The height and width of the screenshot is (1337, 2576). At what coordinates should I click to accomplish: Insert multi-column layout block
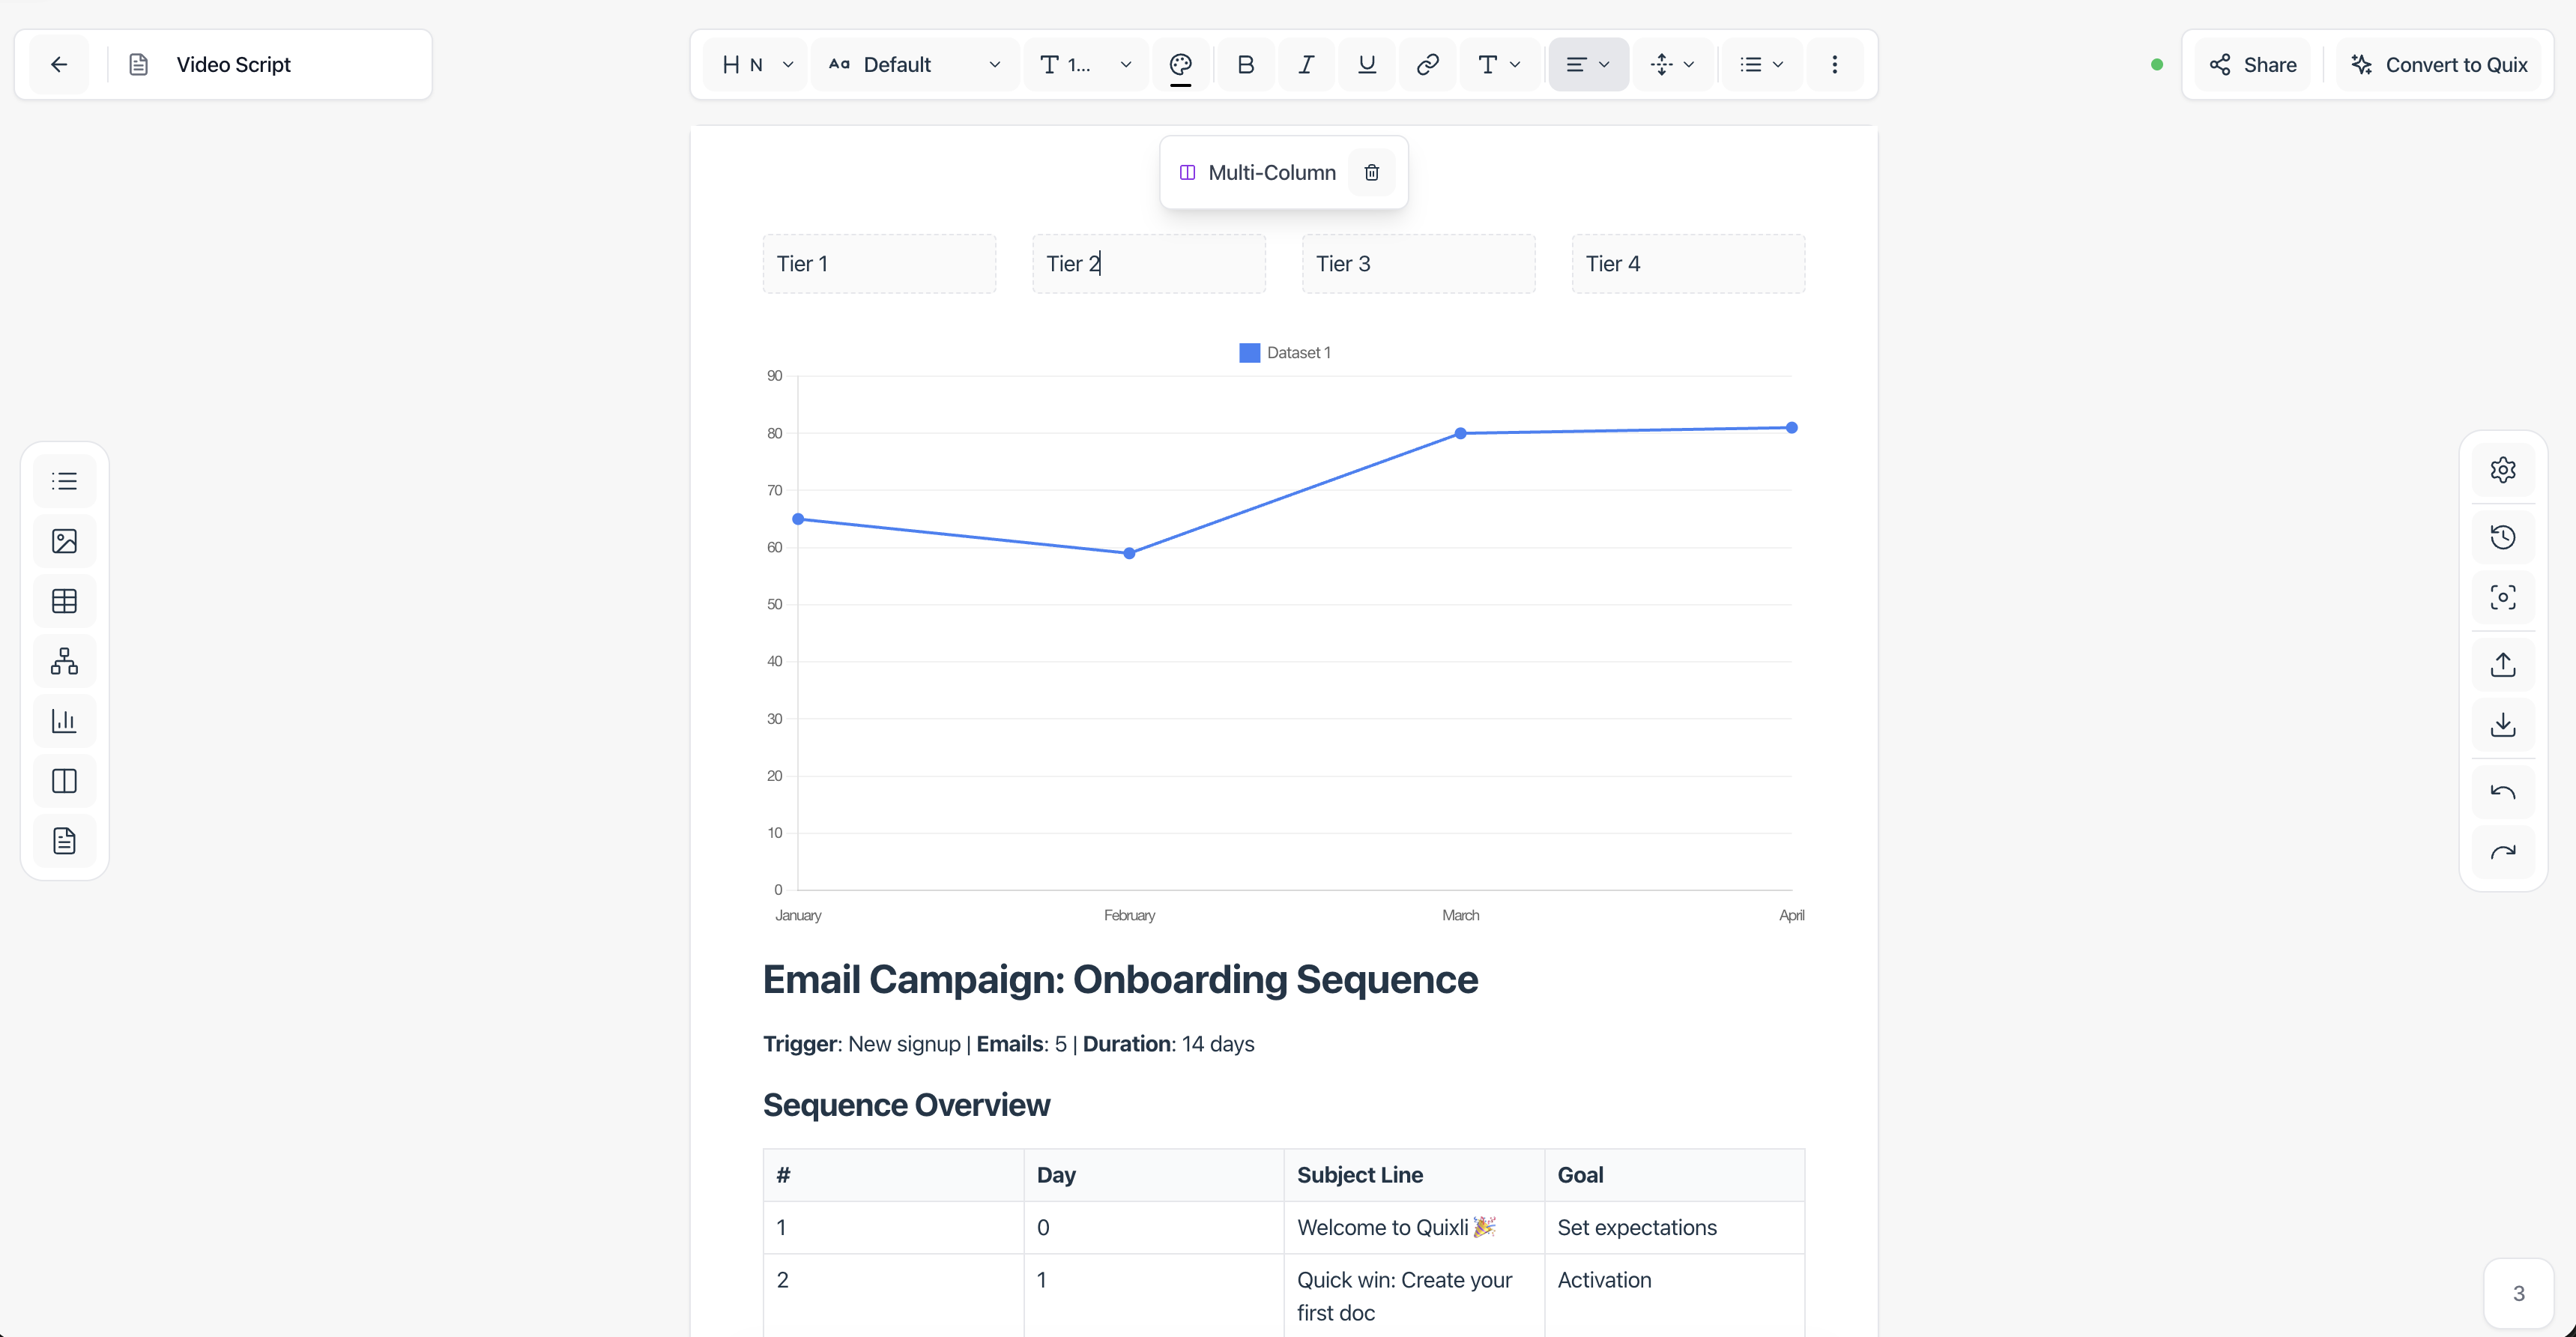point(64,781)
